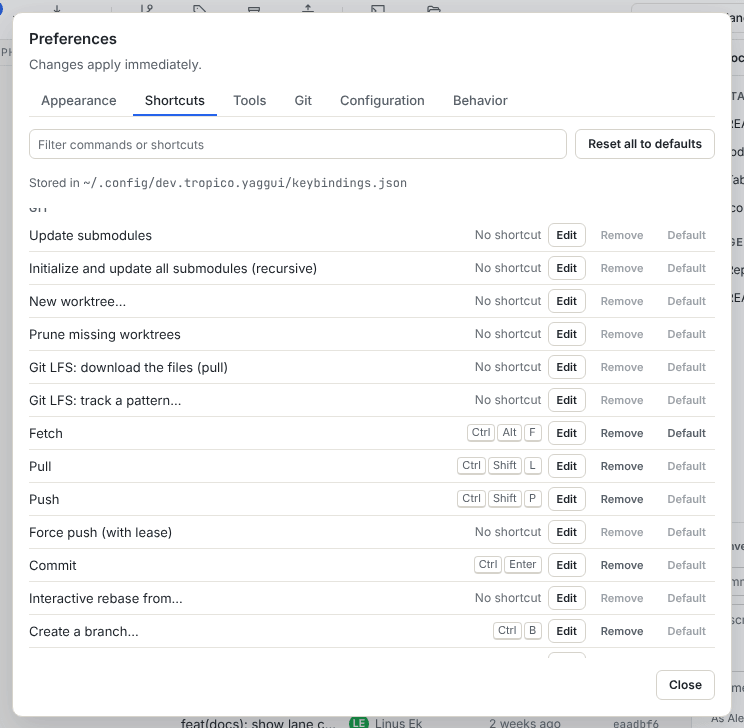744x728 pixels.
Task: Click the Ctrl Shift P shortcut keys
Action: tap(499, 498)
